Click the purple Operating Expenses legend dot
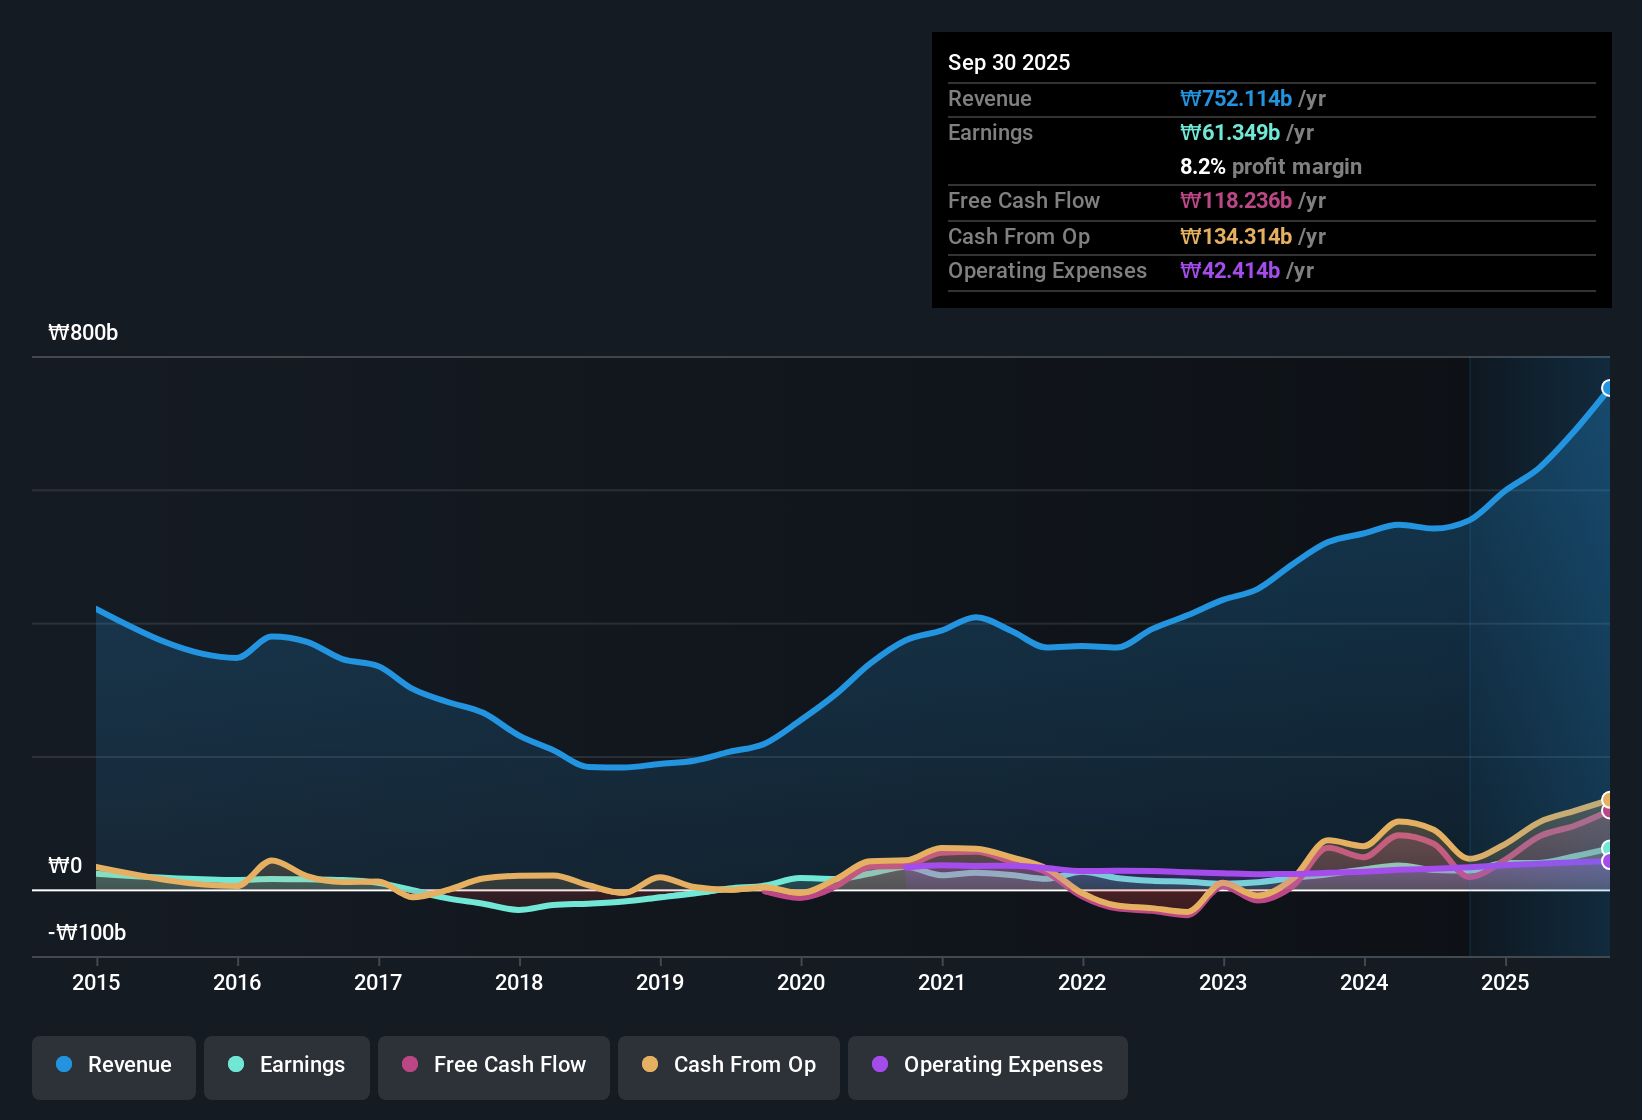Screen dimensions: 1642x1120 coord(879,1065)
